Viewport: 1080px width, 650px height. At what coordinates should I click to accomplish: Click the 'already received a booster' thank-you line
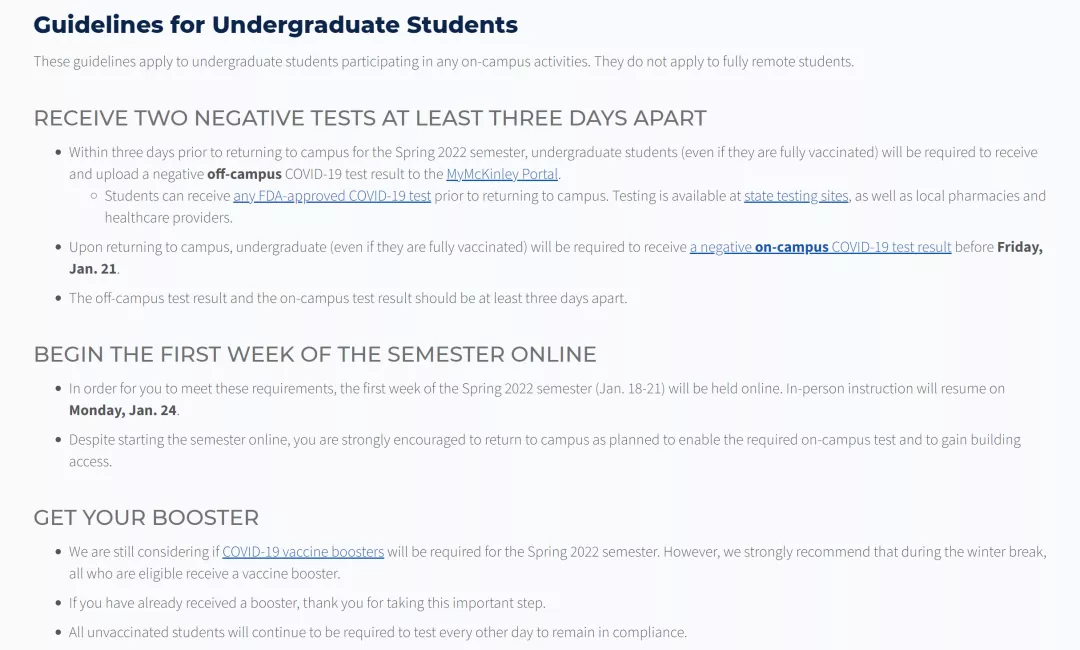(307, 603)
